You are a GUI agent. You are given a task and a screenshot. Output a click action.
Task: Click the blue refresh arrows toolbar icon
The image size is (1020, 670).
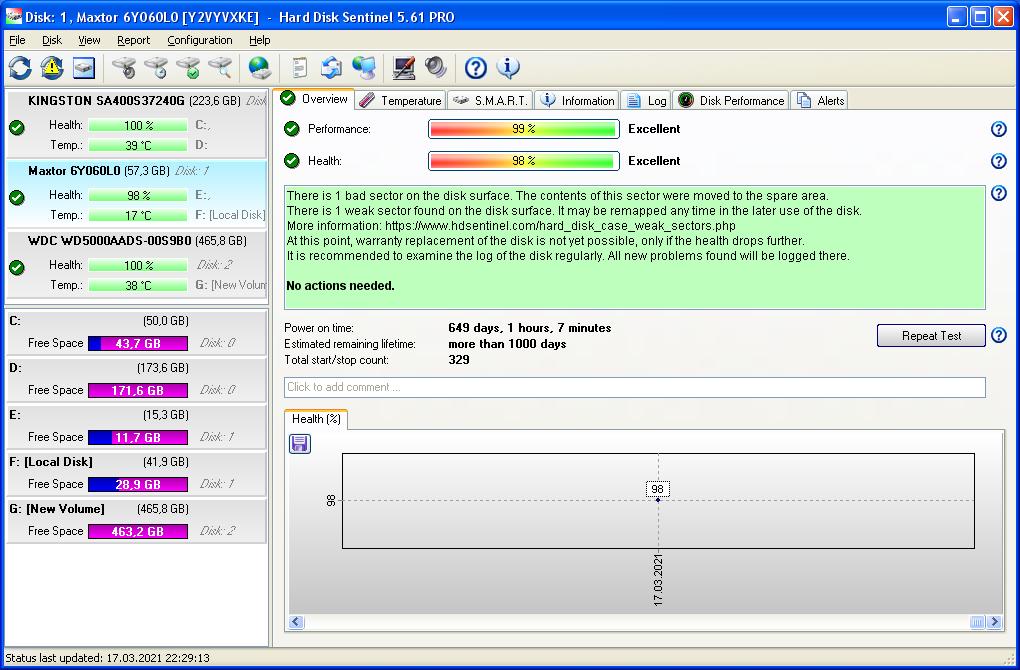click(x=20, y=67)
